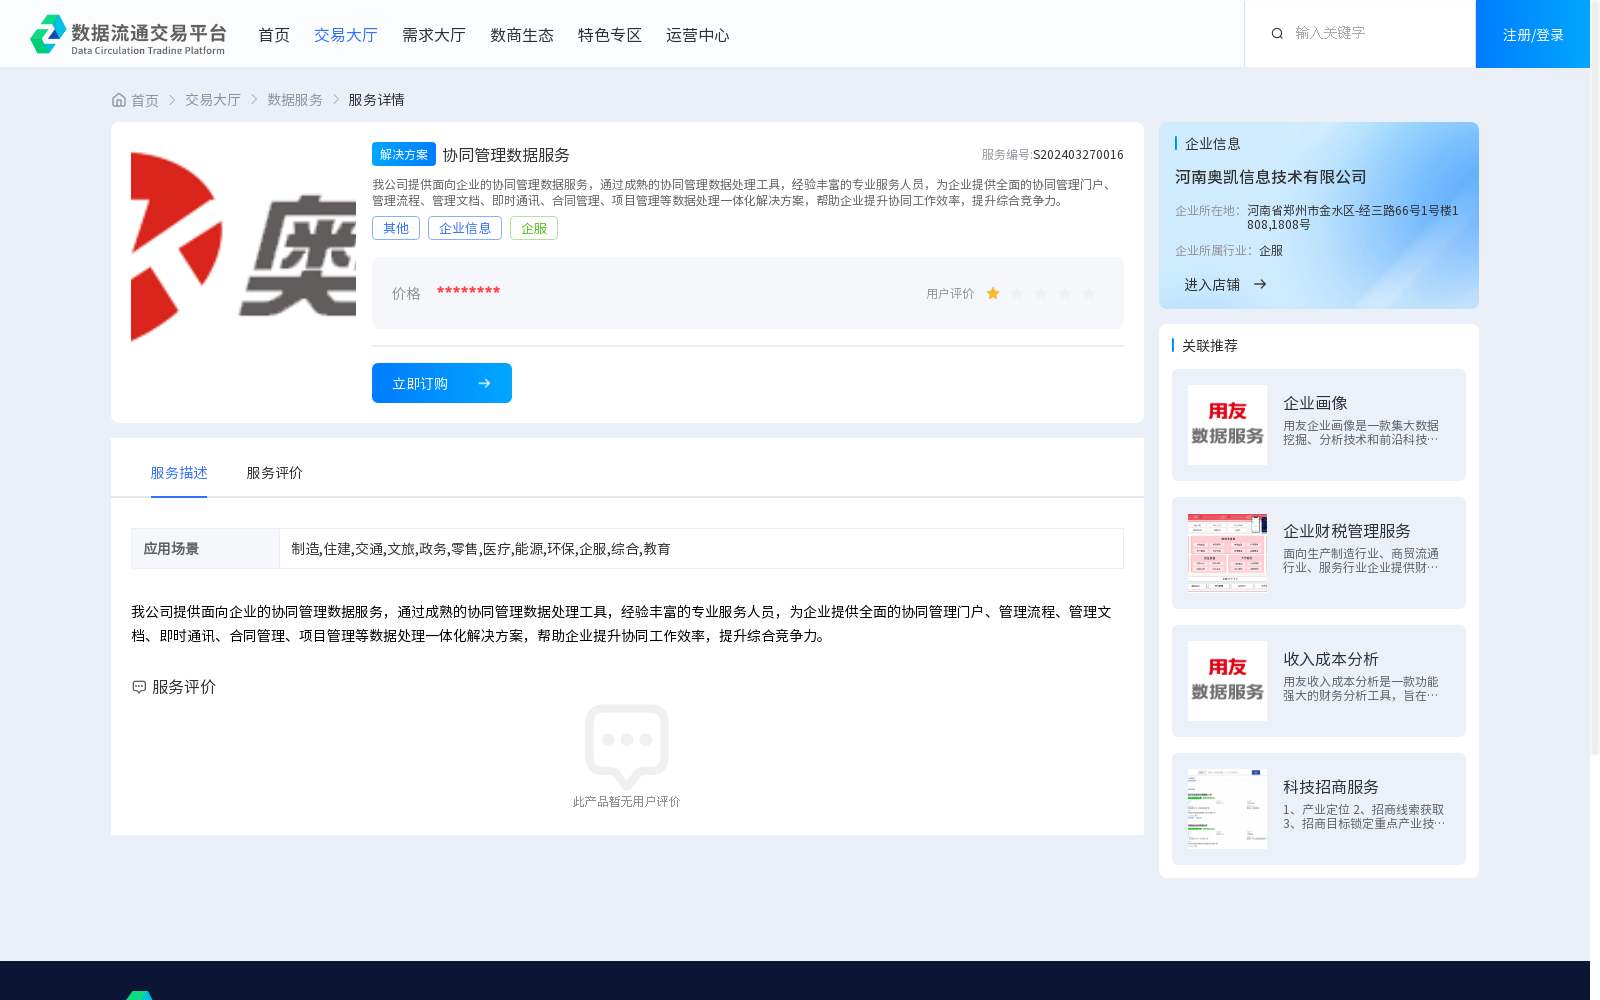
Task: Click the first rating star
Action: coord(993,293)
